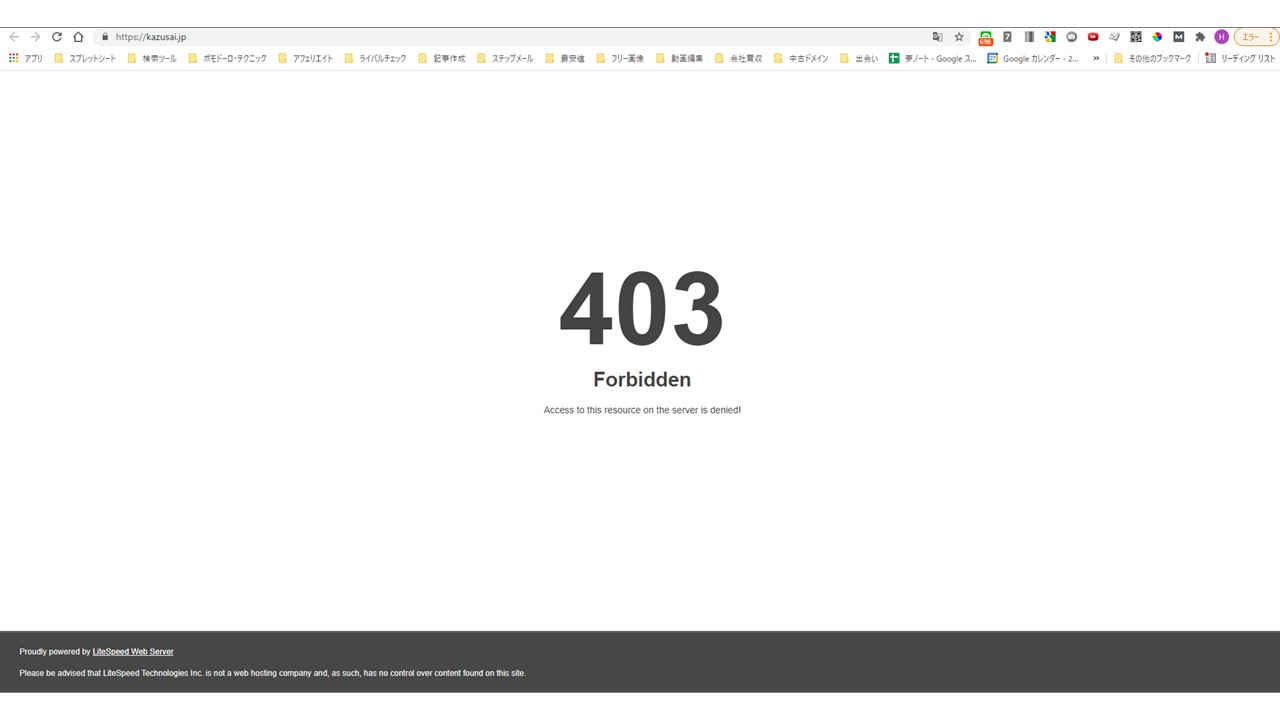Follow the LiteSpeed Web Server link
The height and width of the screenshot is (720, 1280).
pyautogui.click(x=132, y=651)
